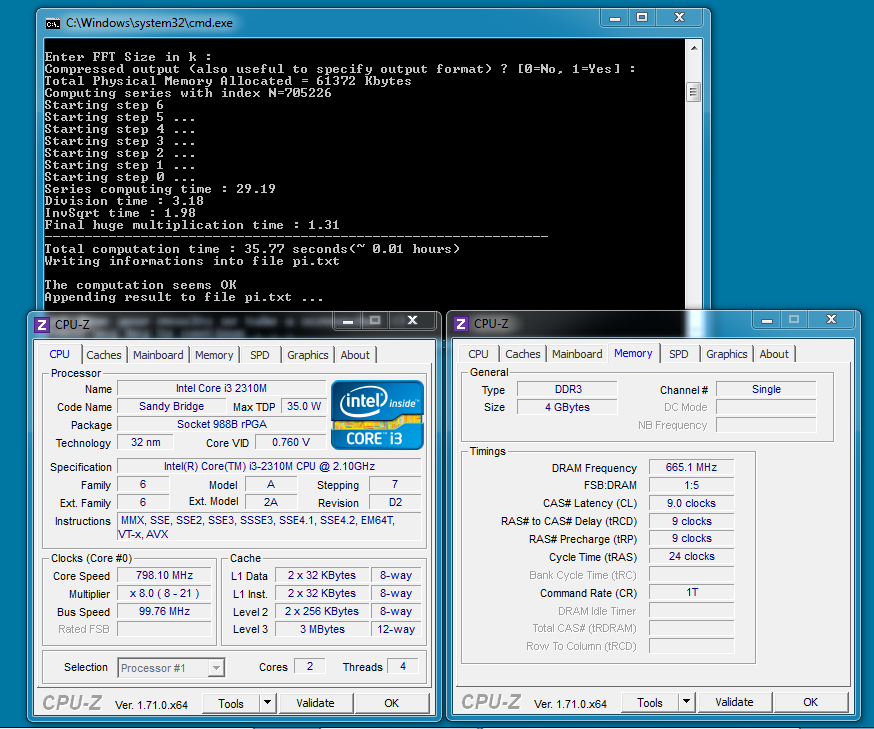Click the Threads value '4'
The image size is (874, 729).
click(x=403, y=667)
